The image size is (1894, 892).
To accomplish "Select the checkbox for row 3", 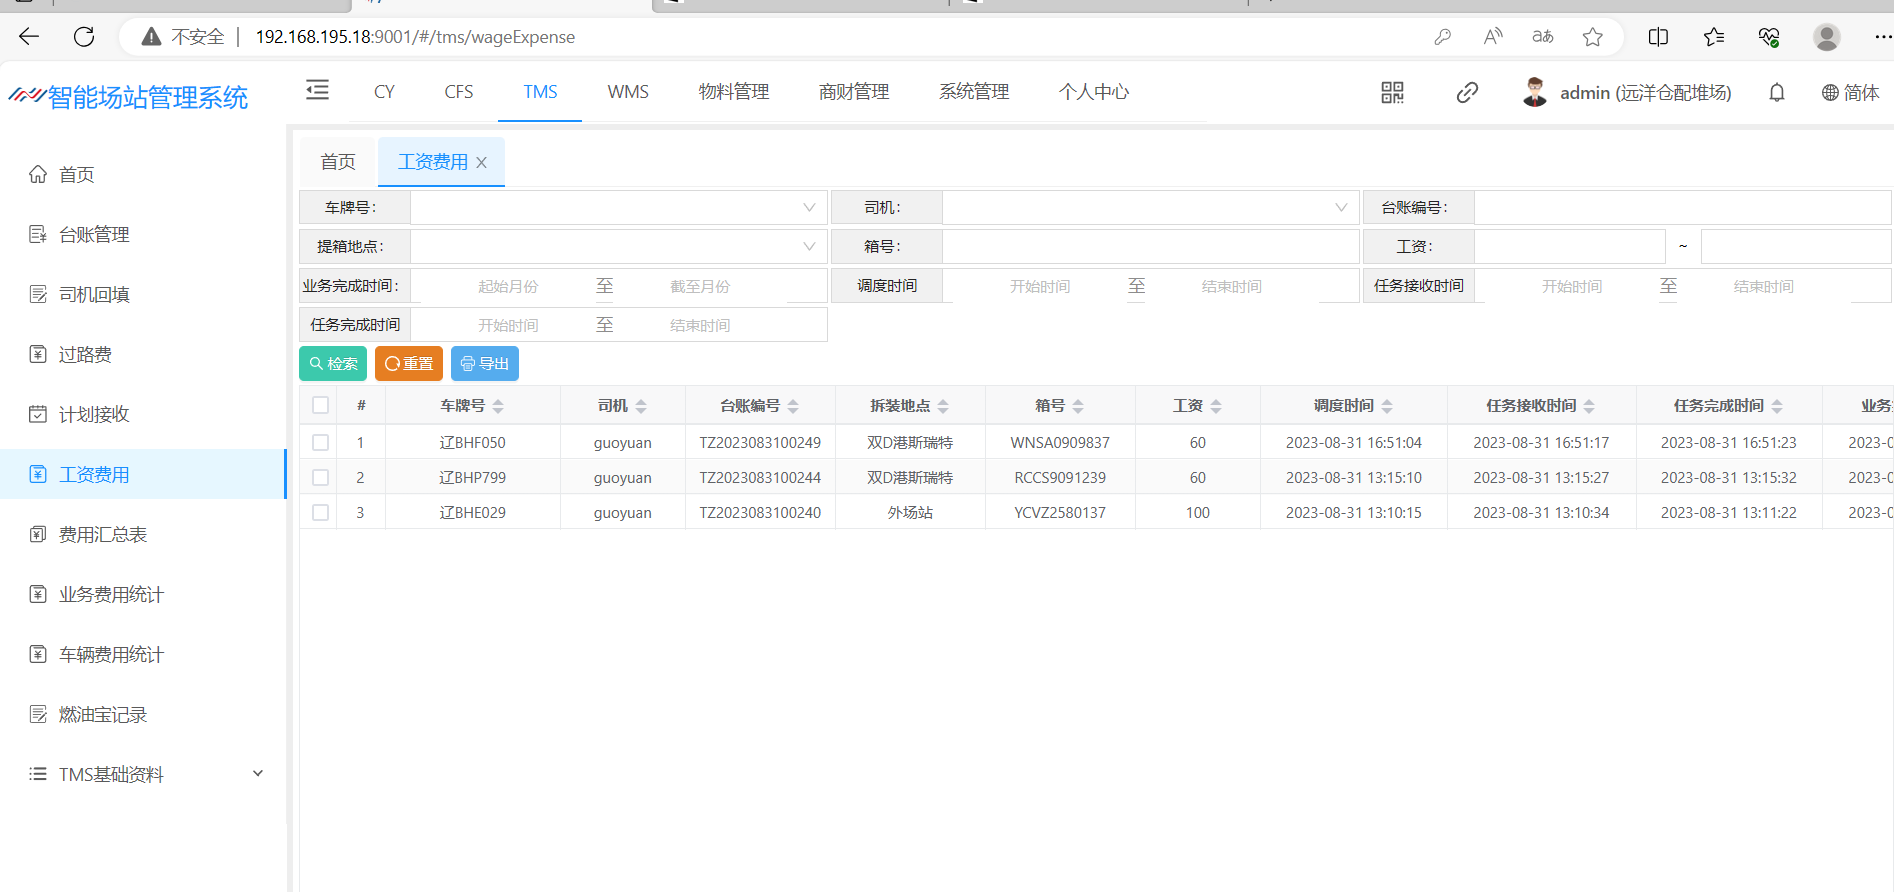I will (x=320, y=512).
